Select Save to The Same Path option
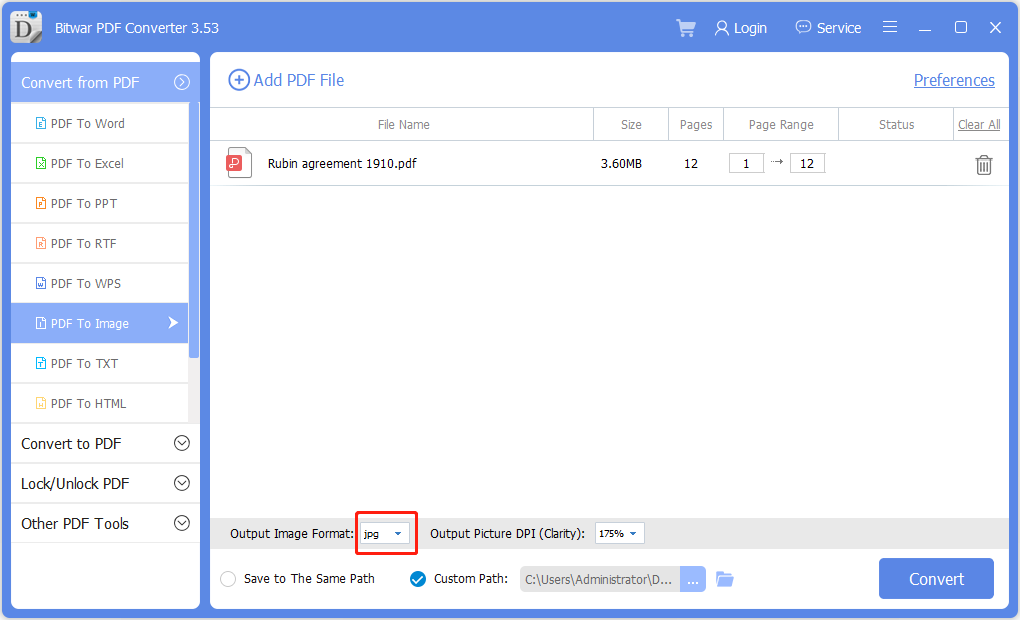The image size is (1020, 620). pyautogui.click(x=228, y=579)
